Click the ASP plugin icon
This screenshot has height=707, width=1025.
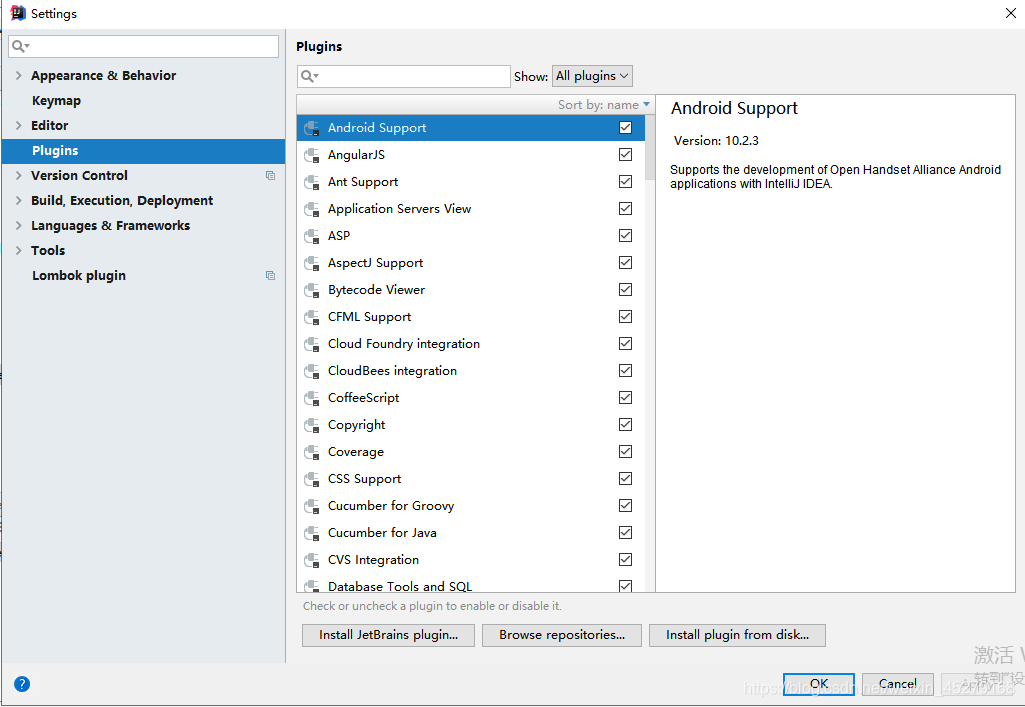(x=312, y=236)
